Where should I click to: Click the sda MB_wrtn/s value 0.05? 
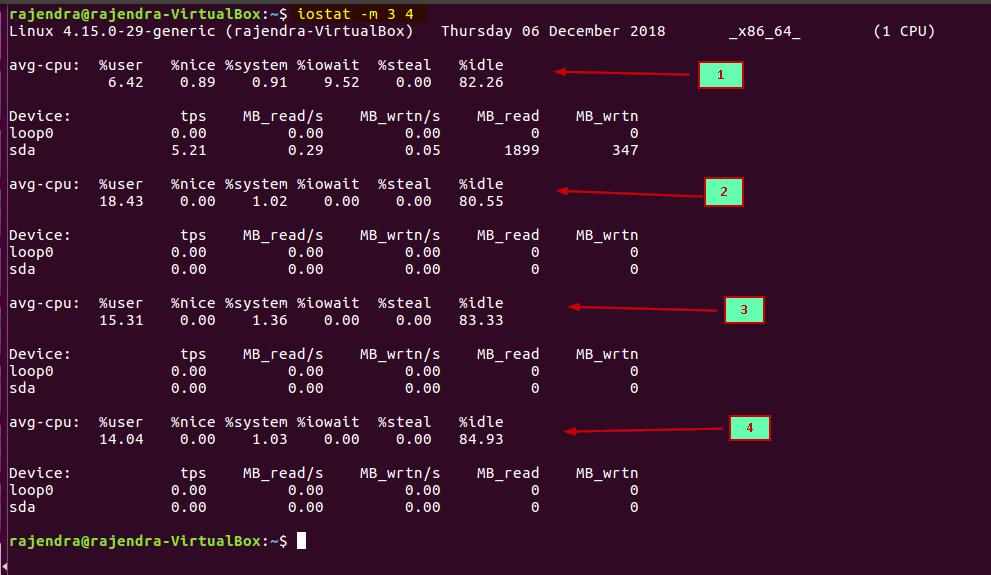point(423,150)
